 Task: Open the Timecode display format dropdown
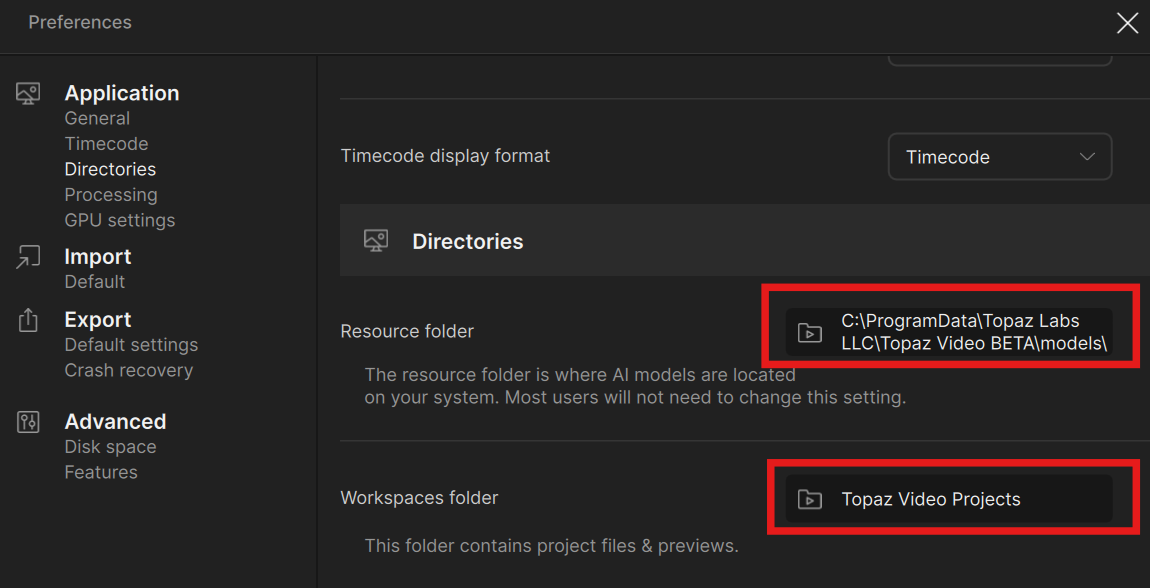click(999, 157)
